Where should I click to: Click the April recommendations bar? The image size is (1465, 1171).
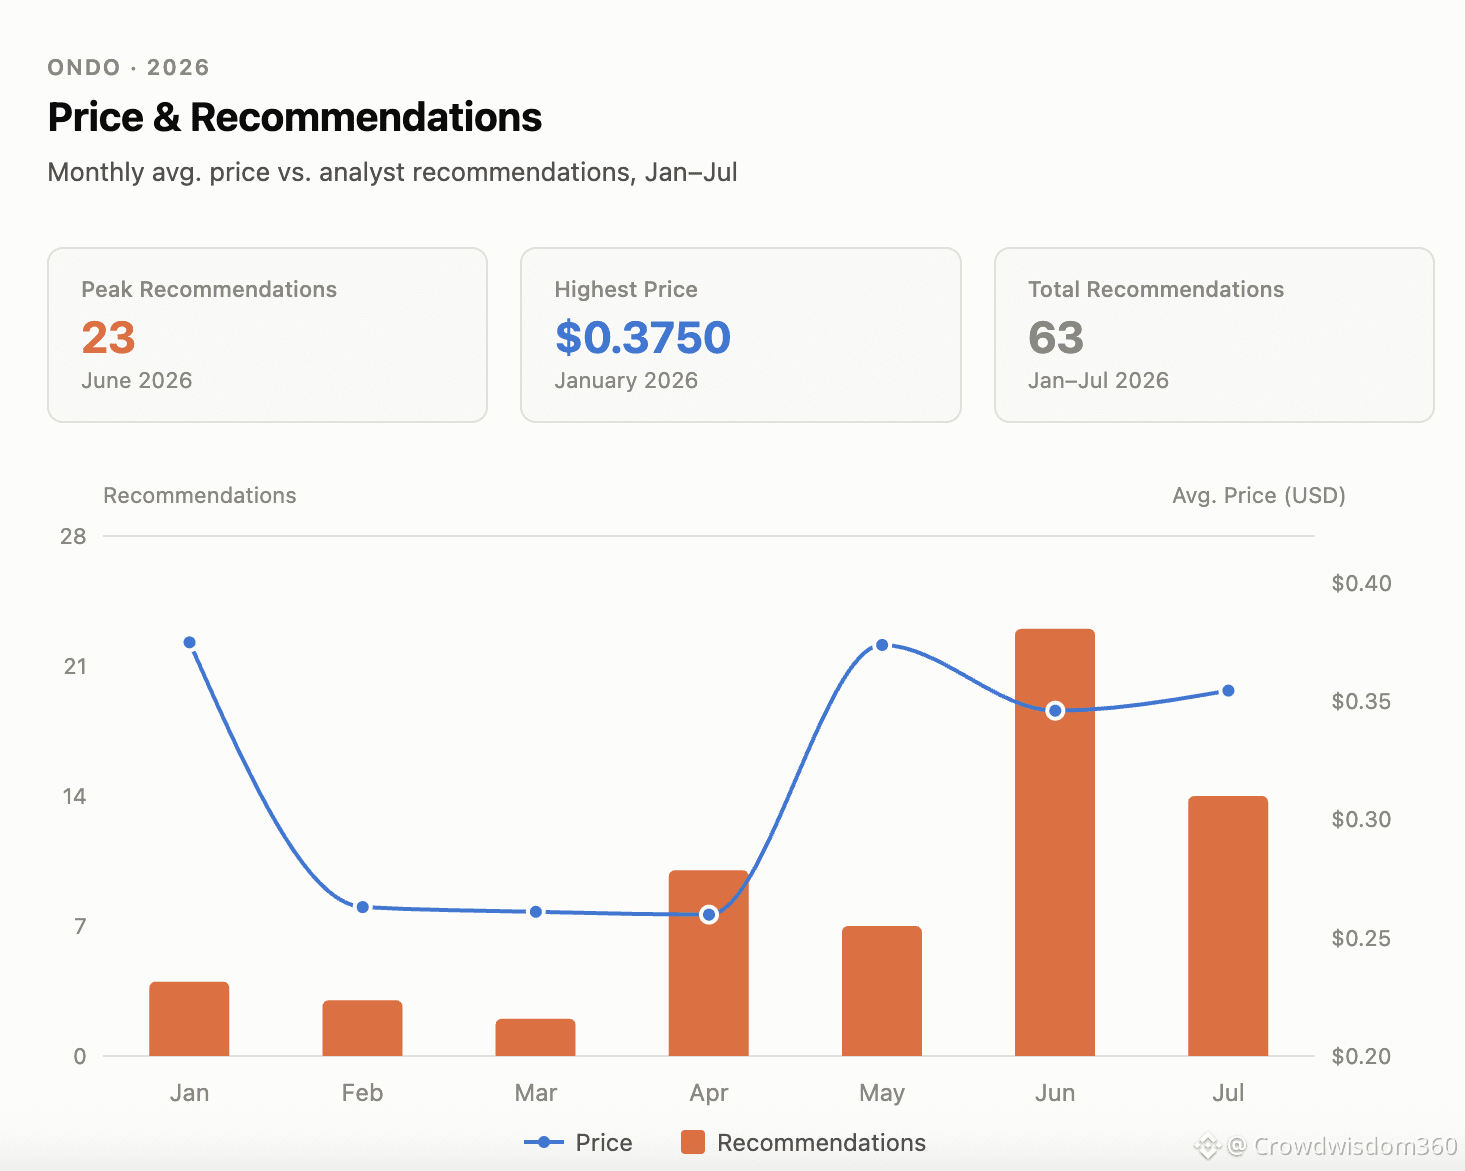(x=709, y=963)
